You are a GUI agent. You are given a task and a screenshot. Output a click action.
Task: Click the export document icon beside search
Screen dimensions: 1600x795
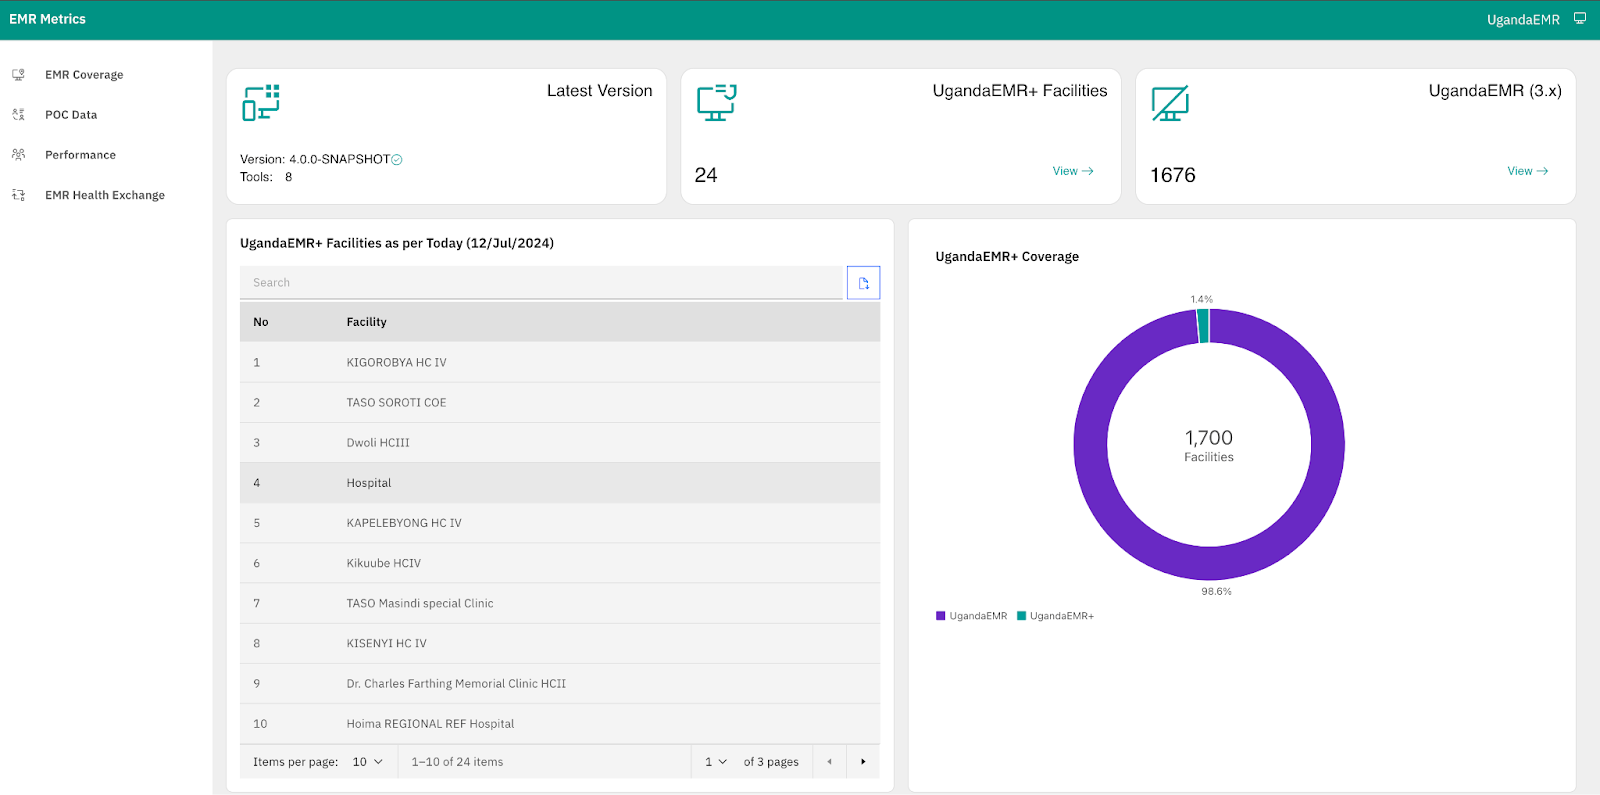click(863, 283)
